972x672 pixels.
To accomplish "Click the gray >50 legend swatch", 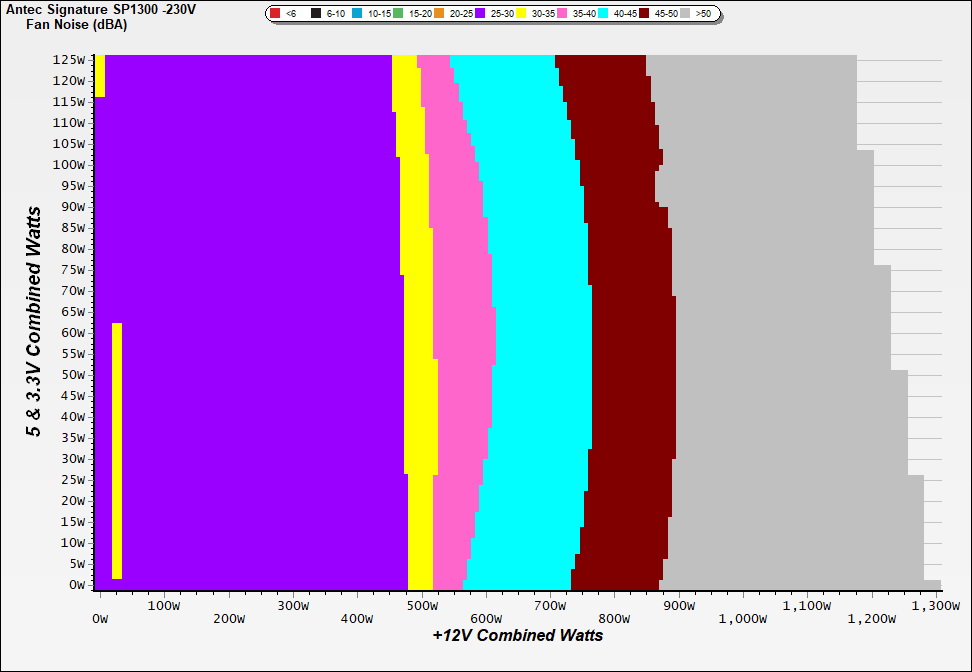I will click(686, 14).
